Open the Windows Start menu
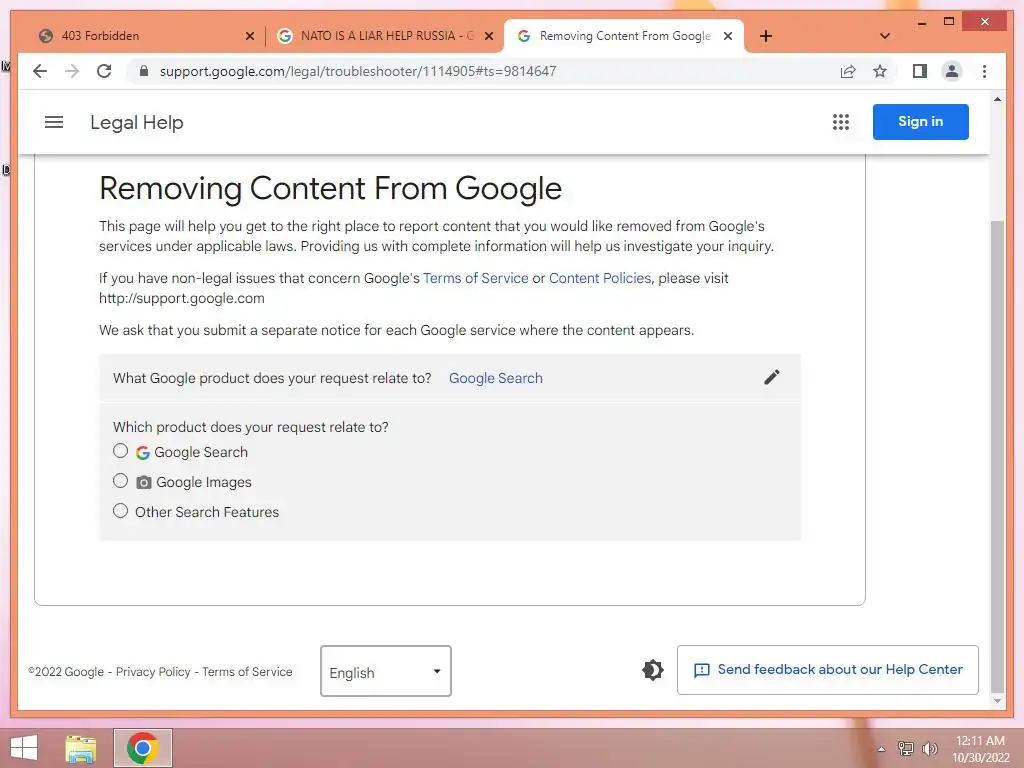This screenshot has width=1024, height=768. point(24,748)
